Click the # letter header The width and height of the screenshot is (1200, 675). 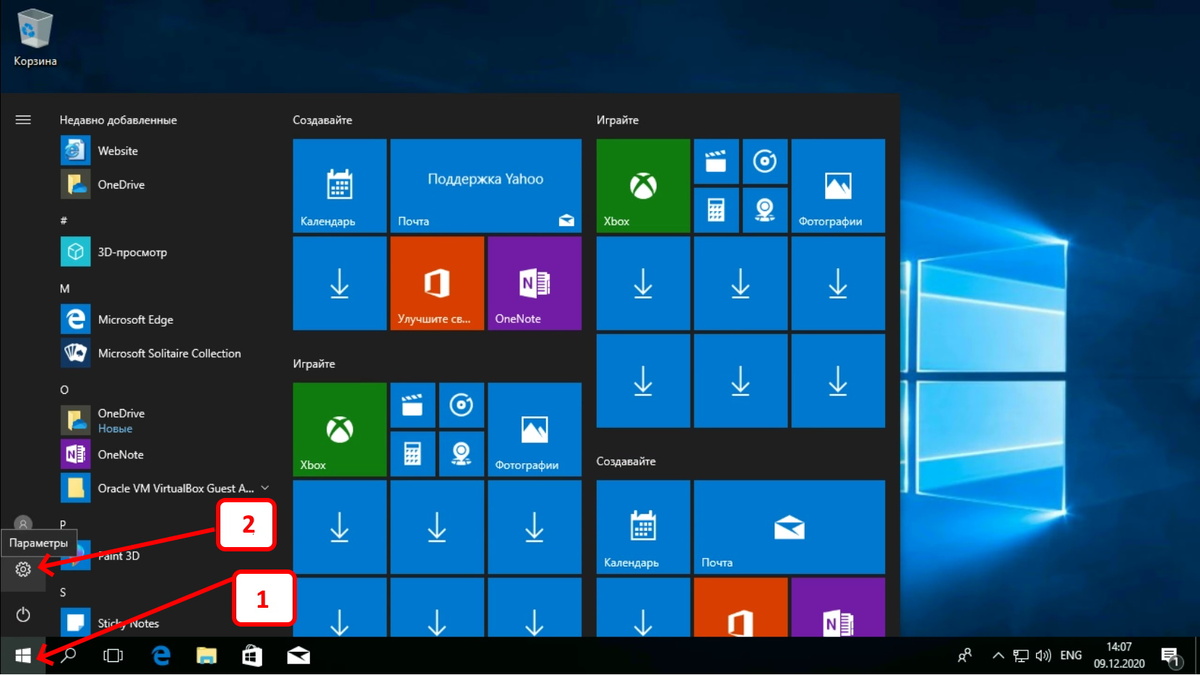(x=64, y=220)
